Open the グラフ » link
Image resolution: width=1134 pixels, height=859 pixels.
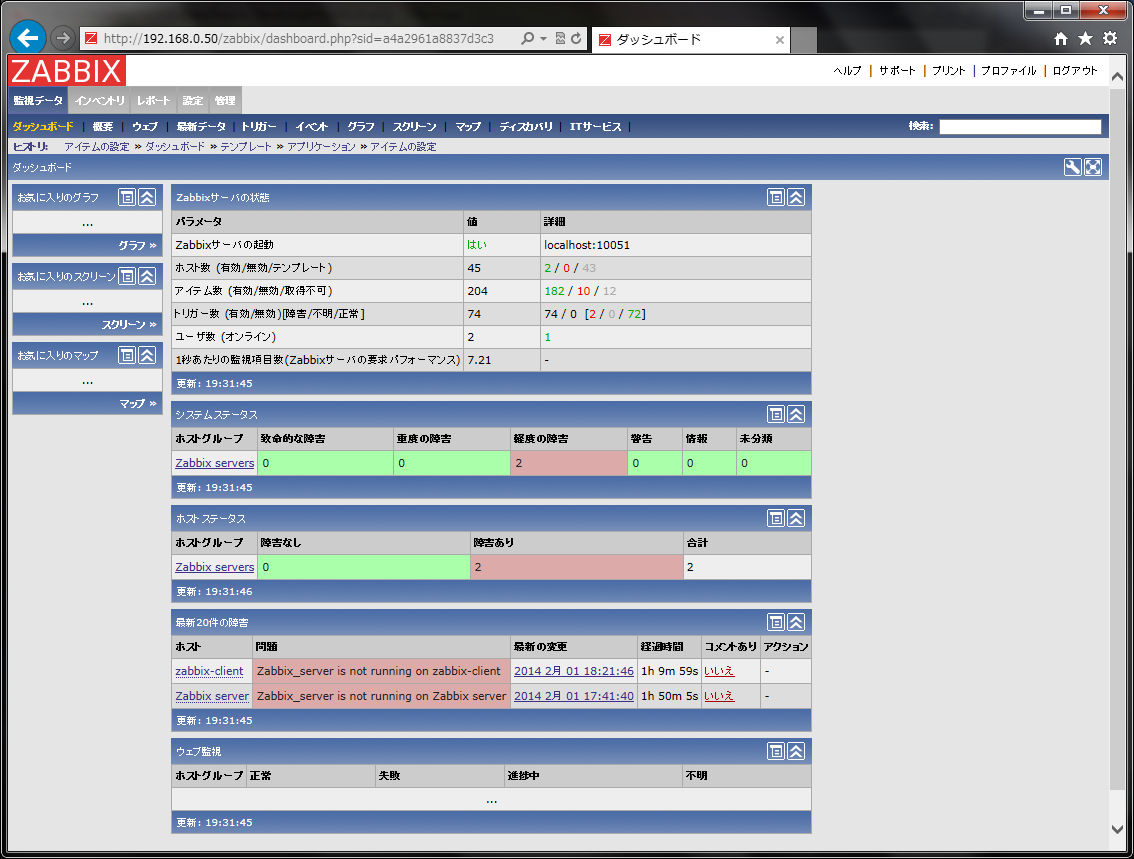(137, 246)
